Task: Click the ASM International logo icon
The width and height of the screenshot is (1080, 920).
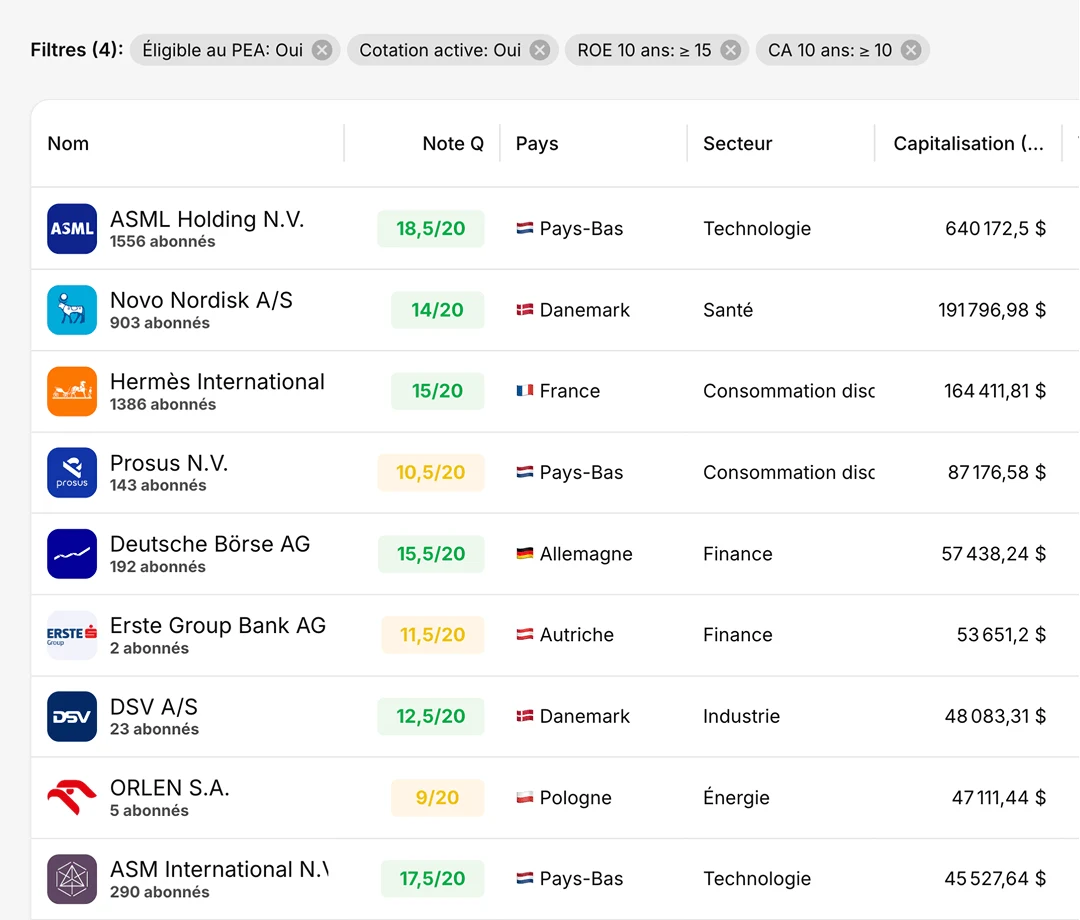Action: 72,879
